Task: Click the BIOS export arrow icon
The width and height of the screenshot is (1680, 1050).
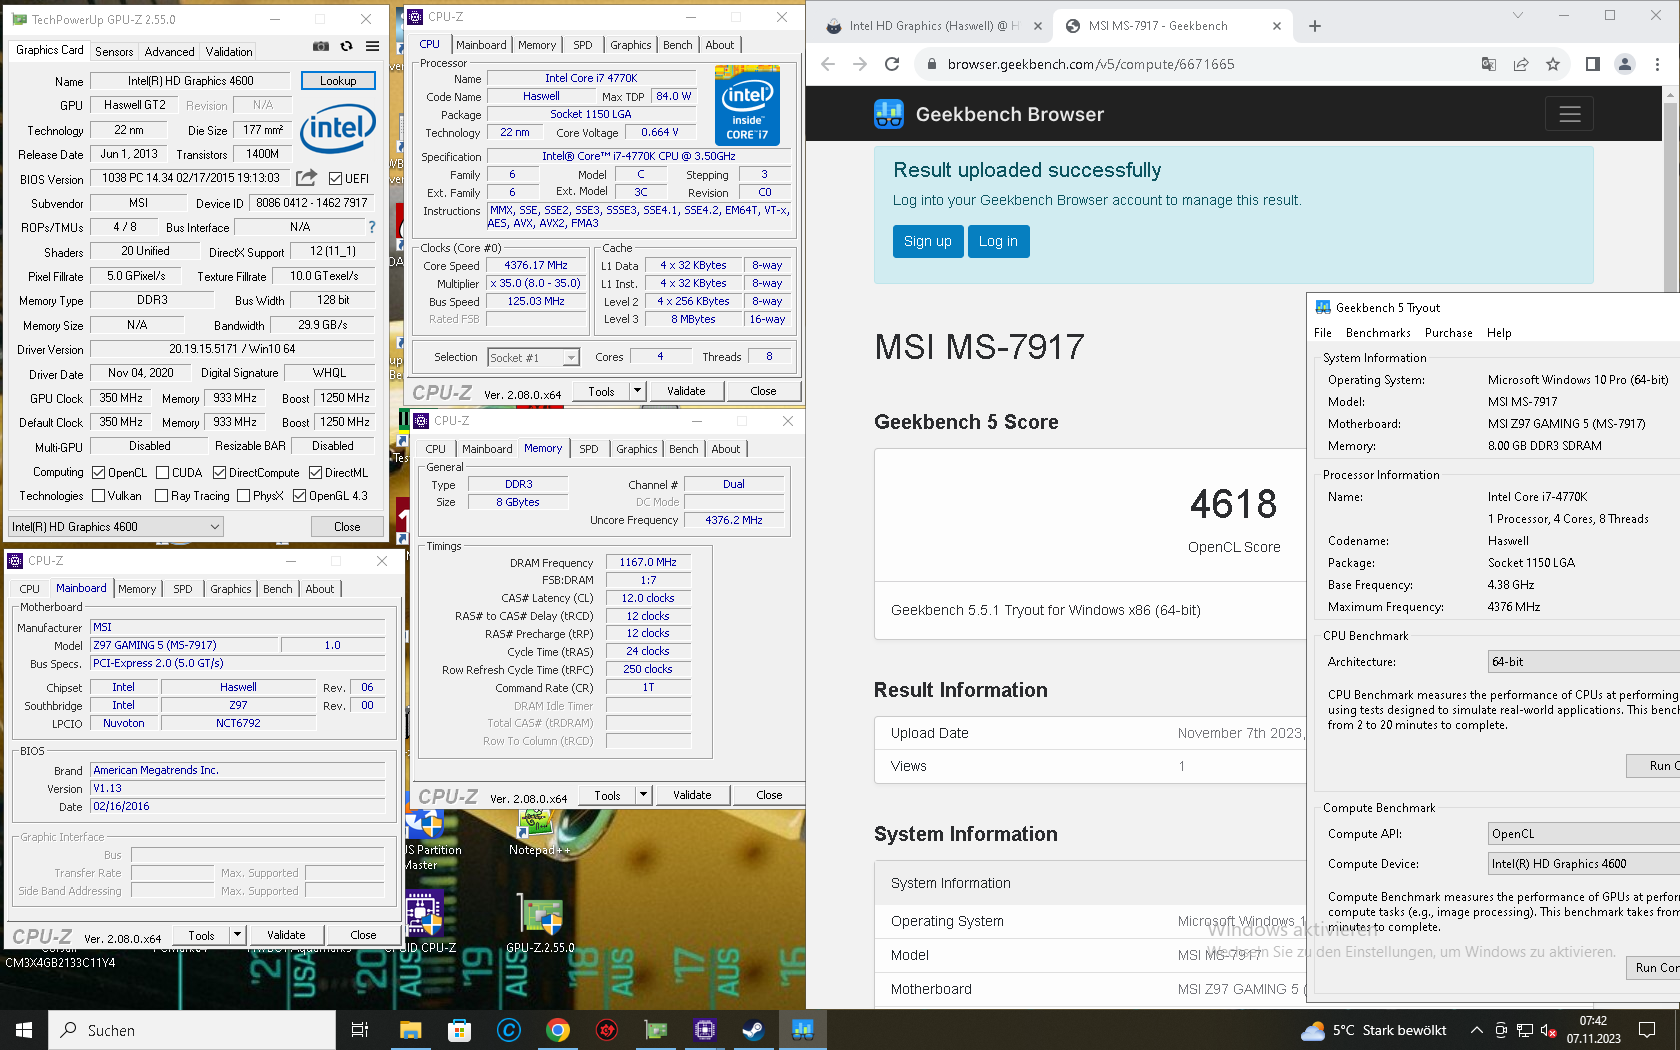Action: coord(307,178)
